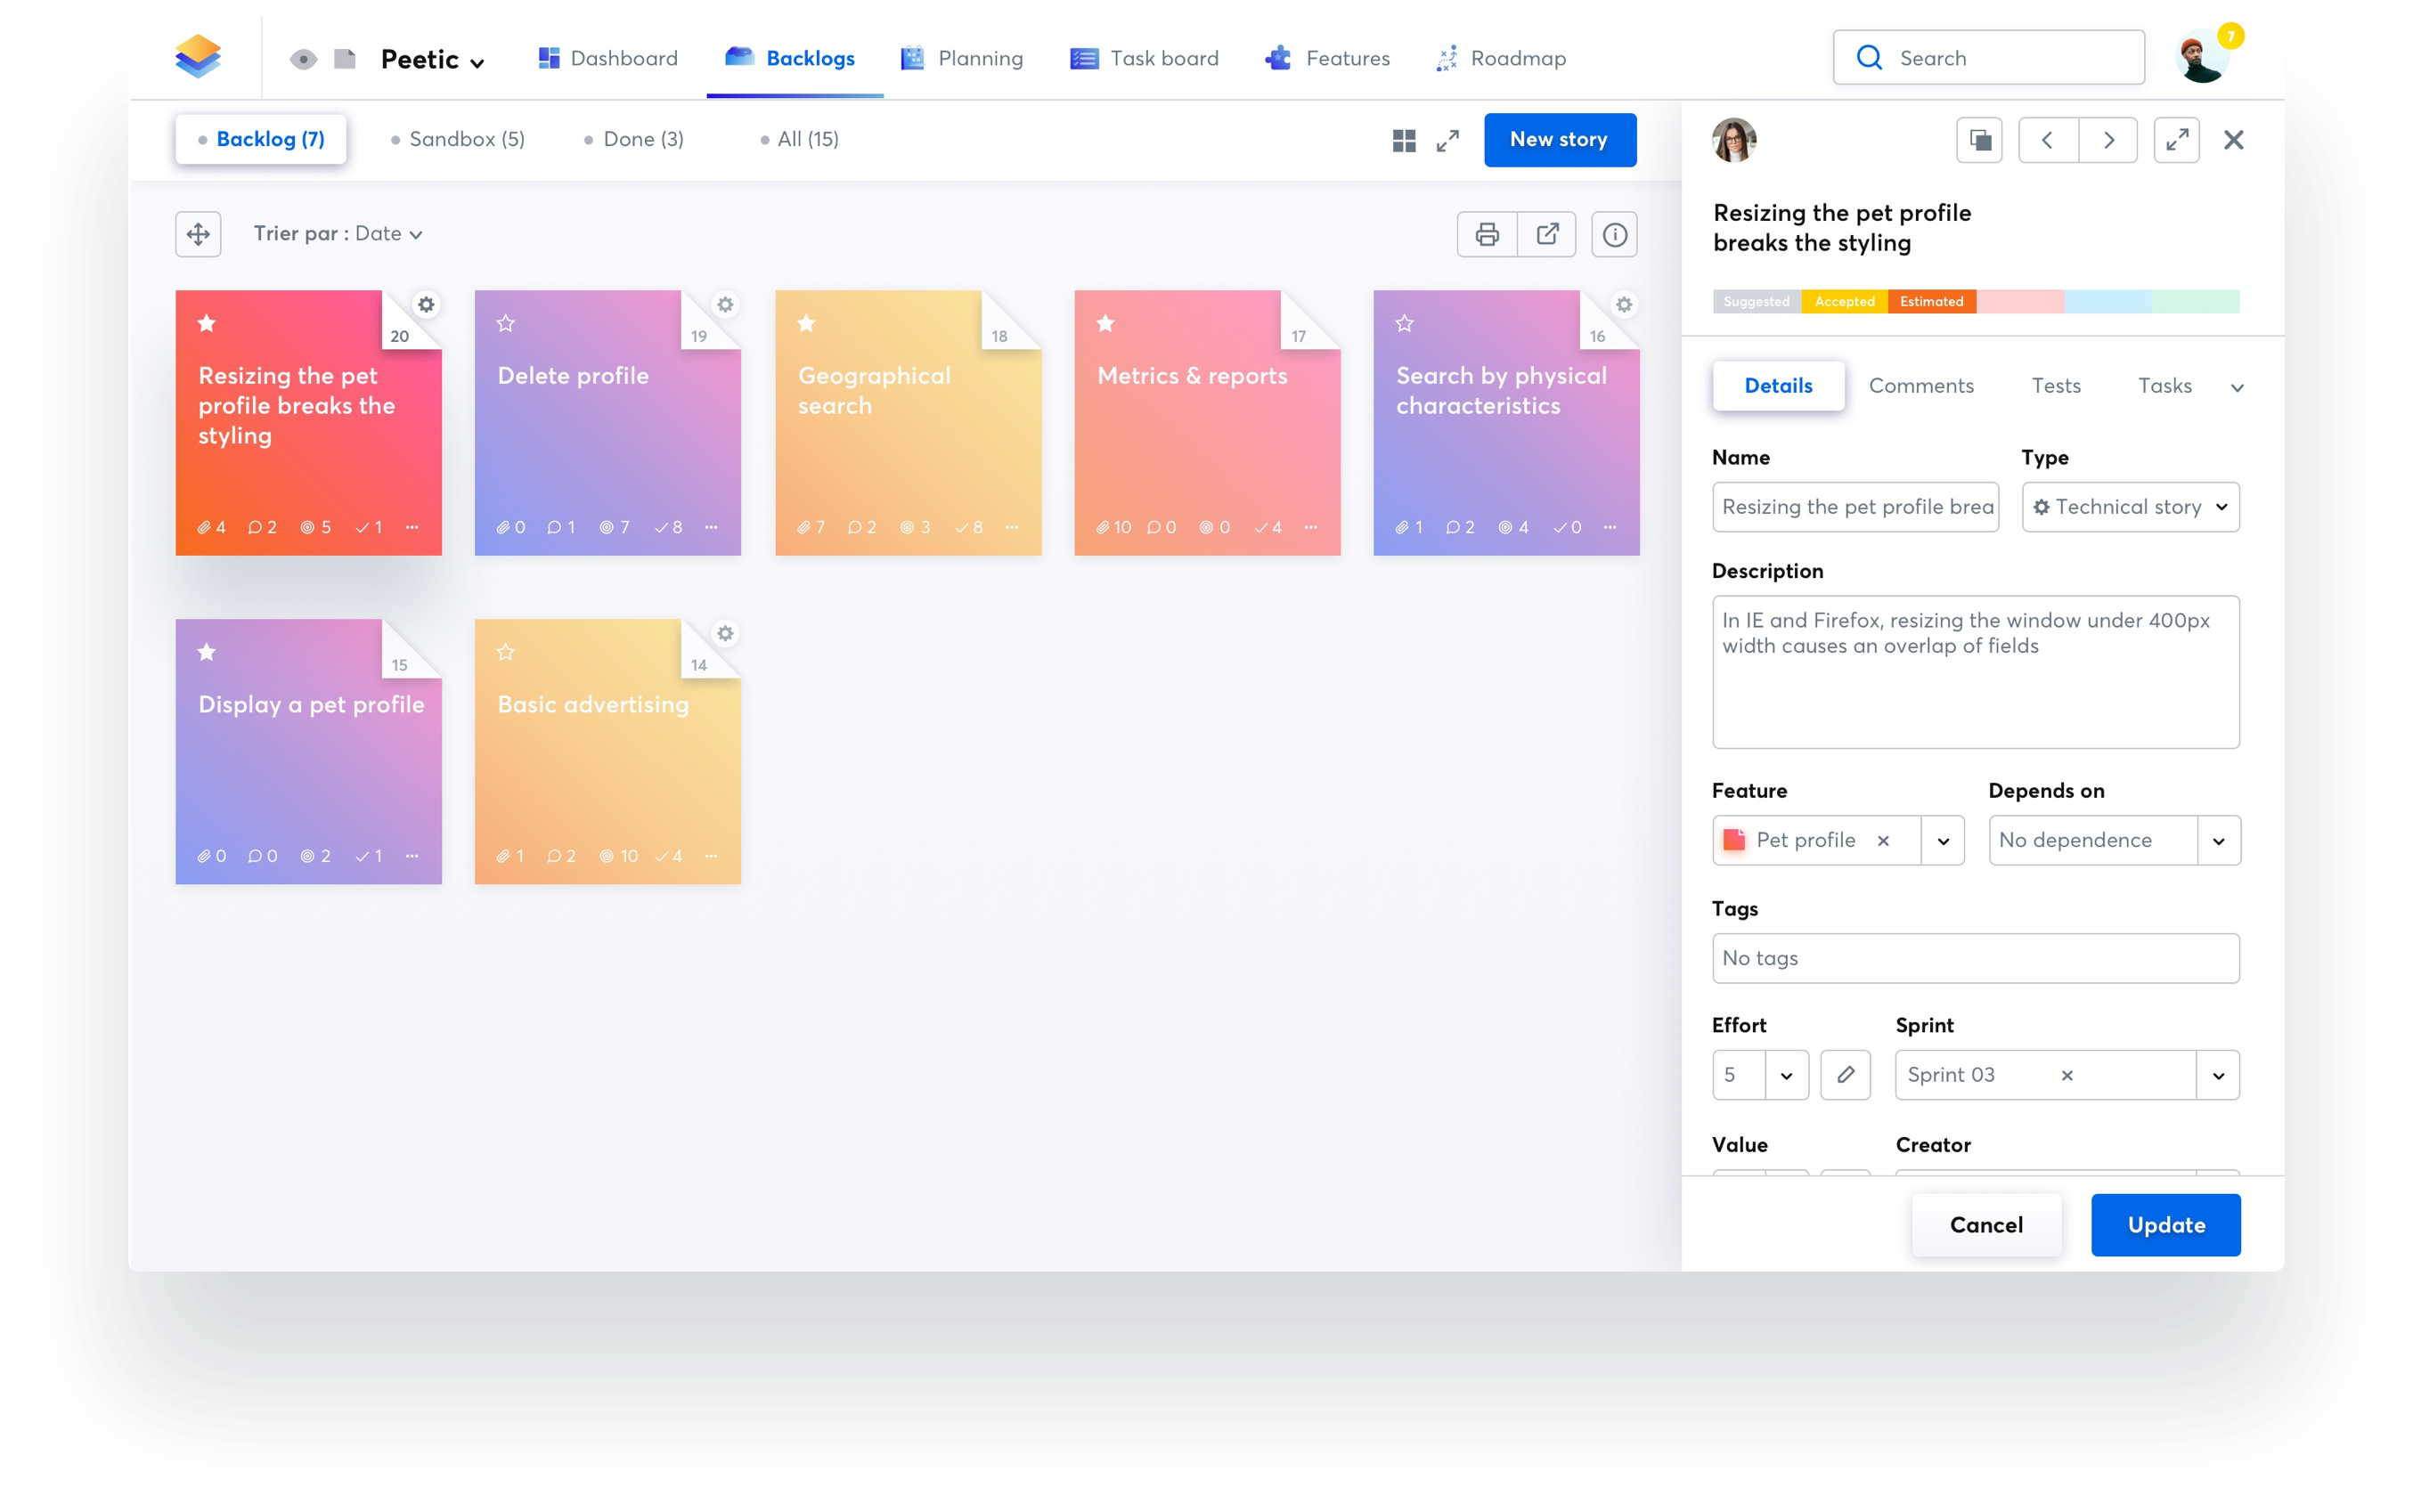Set story status to Estimated on the status bar
Screen dimensions: 2413x1512
pyautogui.click(x=1931, y=301)
